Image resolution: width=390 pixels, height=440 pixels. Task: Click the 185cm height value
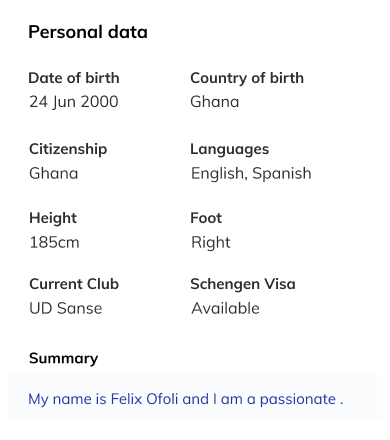coord(54,242)
